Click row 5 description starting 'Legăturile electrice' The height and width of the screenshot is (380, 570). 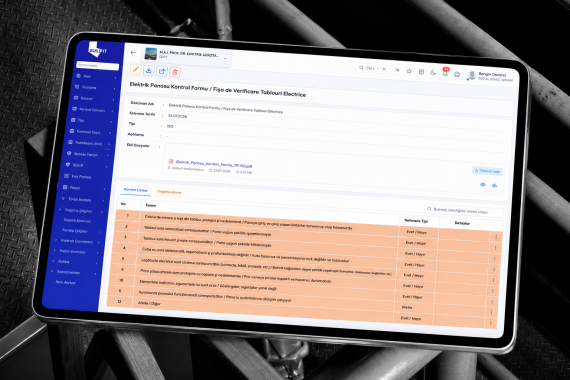[x=266, y=268]
